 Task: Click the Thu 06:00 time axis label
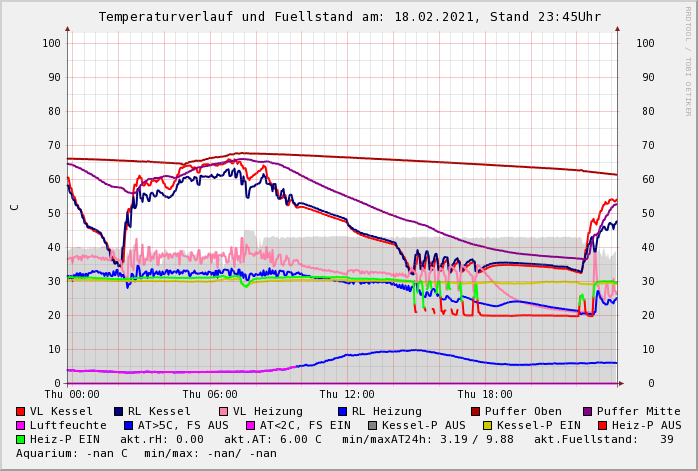(x=210, y=395)
